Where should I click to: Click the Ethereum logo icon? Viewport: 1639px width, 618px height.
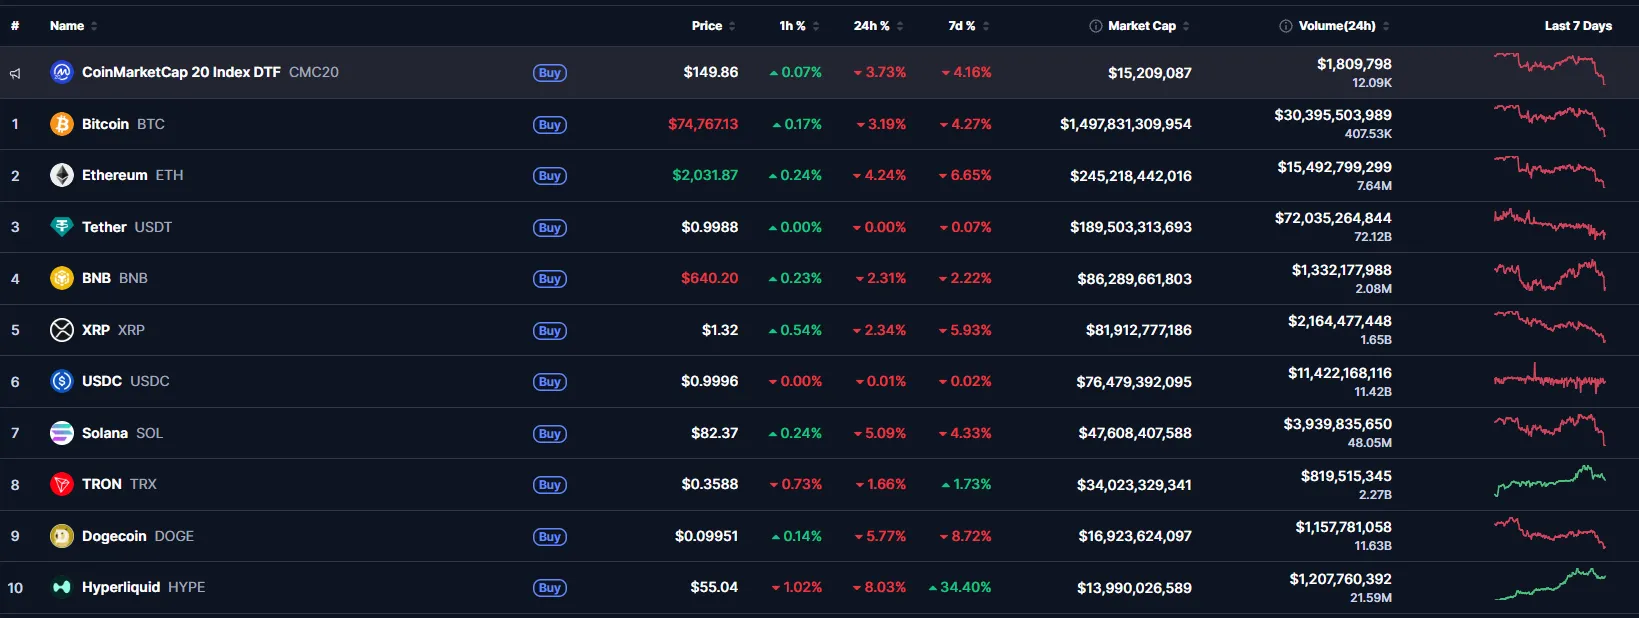pos(62,175)
